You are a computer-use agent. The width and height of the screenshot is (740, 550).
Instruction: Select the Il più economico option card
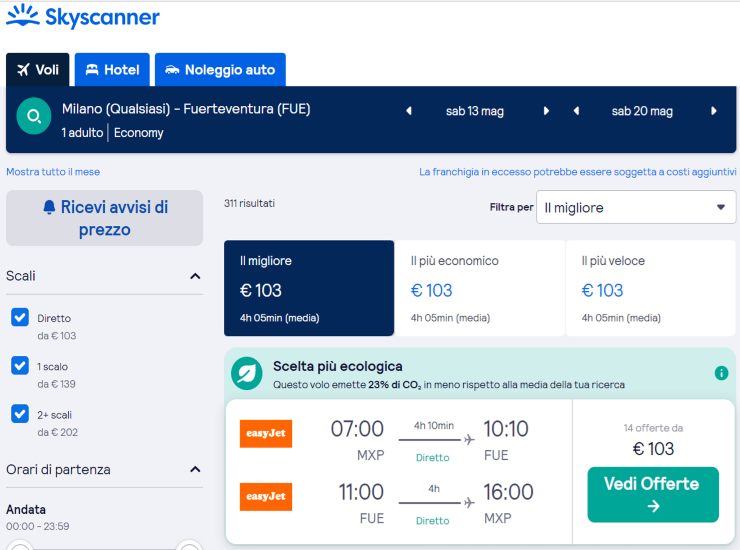pos(479,288)
